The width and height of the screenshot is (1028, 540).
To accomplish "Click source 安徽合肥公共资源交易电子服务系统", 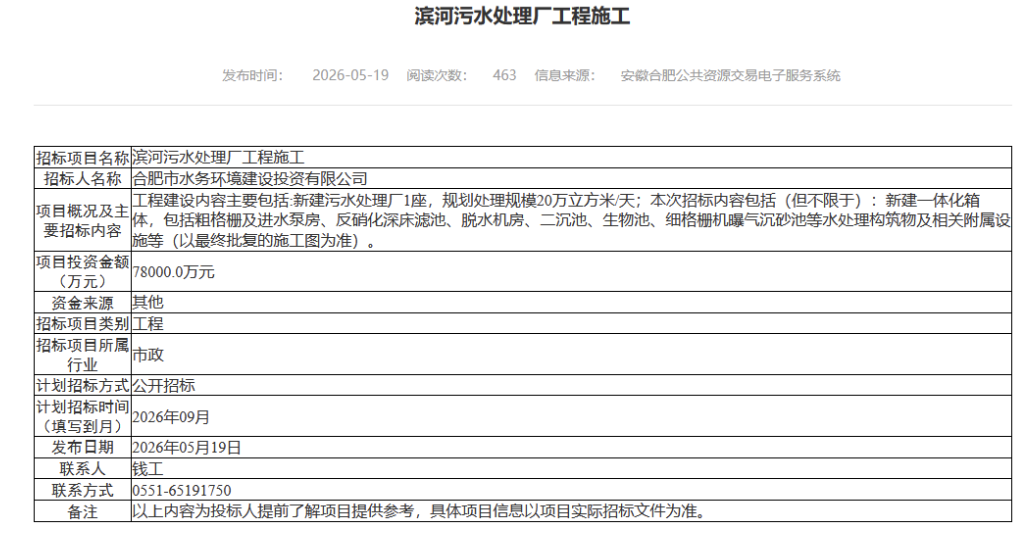I will [x=730, y=75].
